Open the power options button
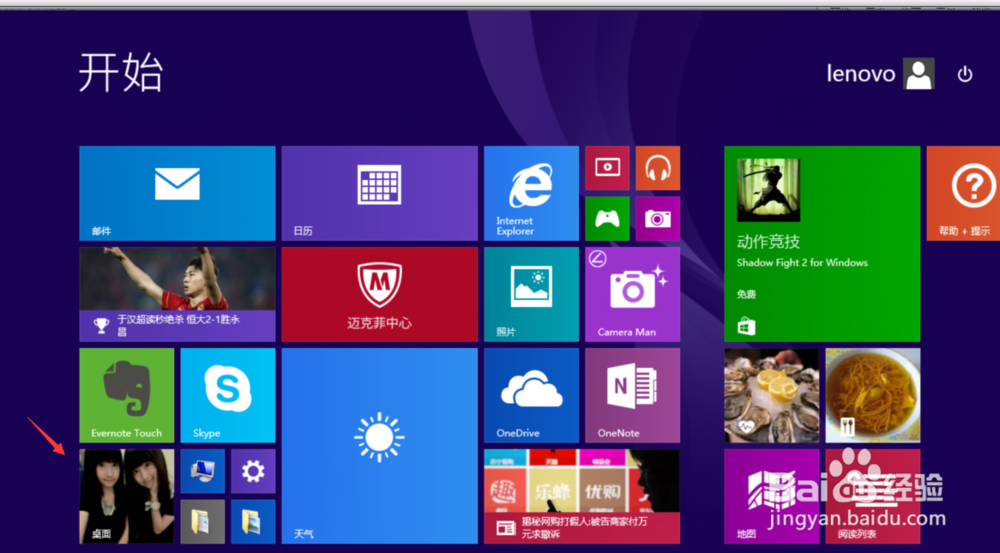The height and width of the screenshot is (553, 1000). coord(965,74)
